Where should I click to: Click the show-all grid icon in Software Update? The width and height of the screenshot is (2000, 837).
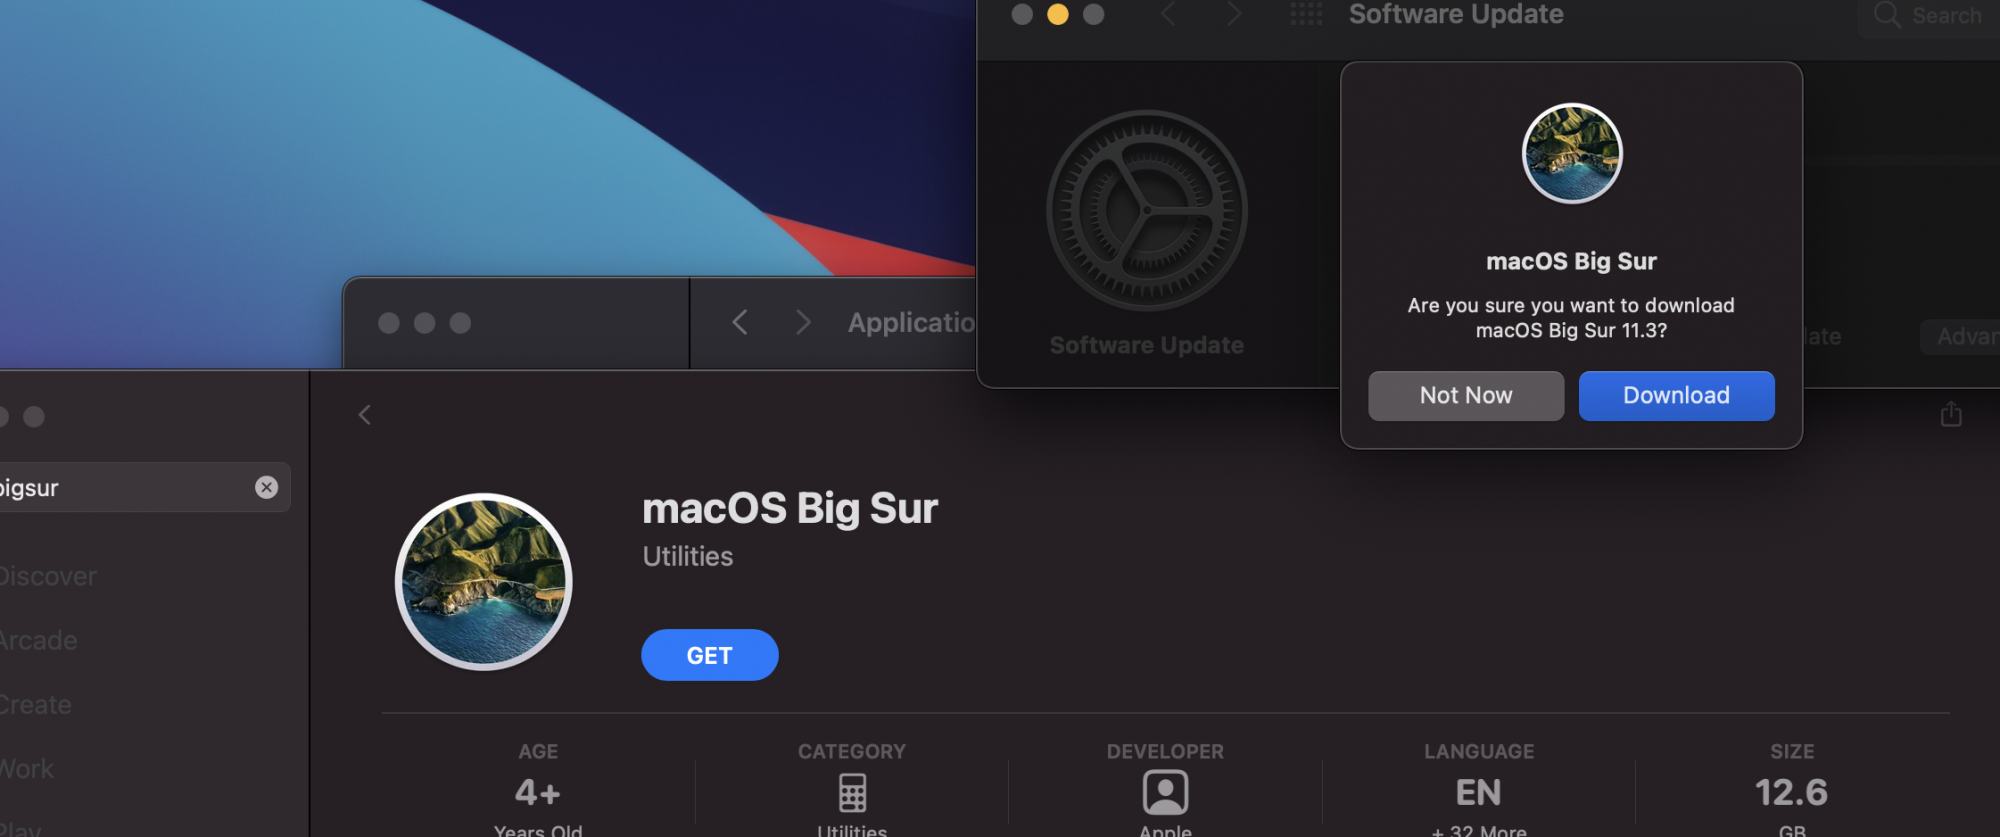[x=1306, y=14]
